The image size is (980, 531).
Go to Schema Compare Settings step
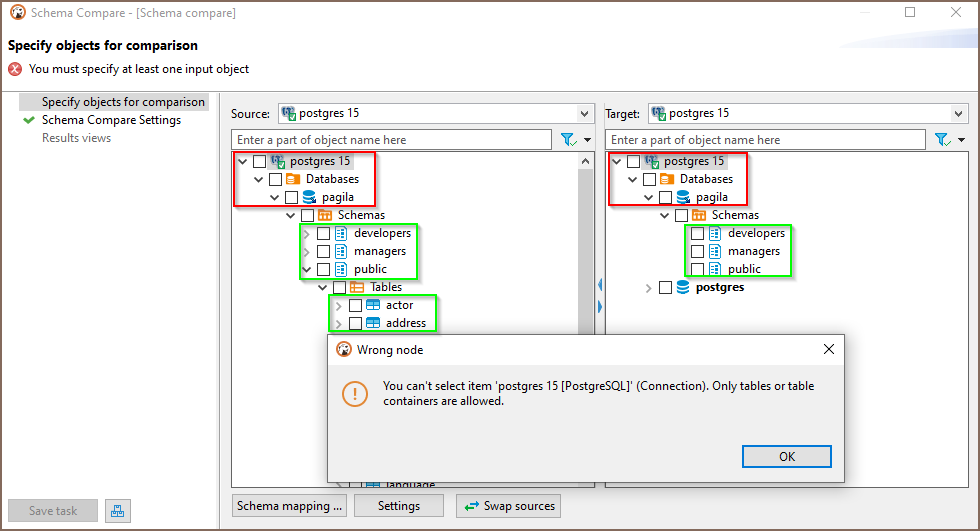pyautogui.click(x=111, y=120)
